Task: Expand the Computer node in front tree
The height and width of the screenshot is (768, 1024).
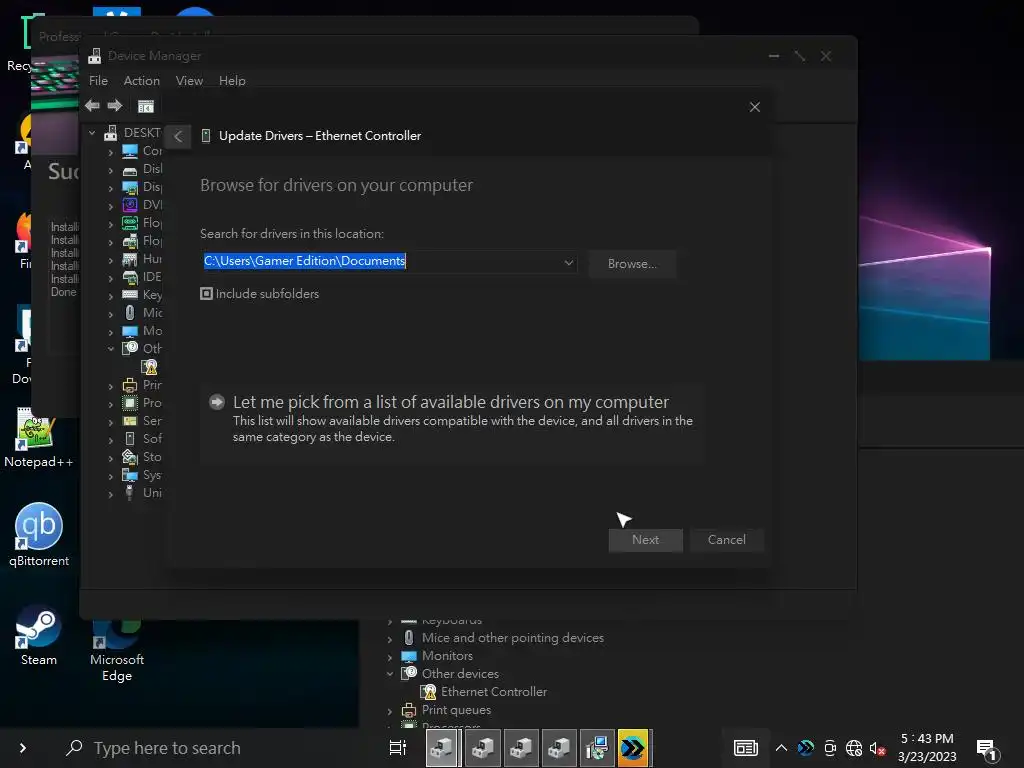Action: [x=111, y=152]
